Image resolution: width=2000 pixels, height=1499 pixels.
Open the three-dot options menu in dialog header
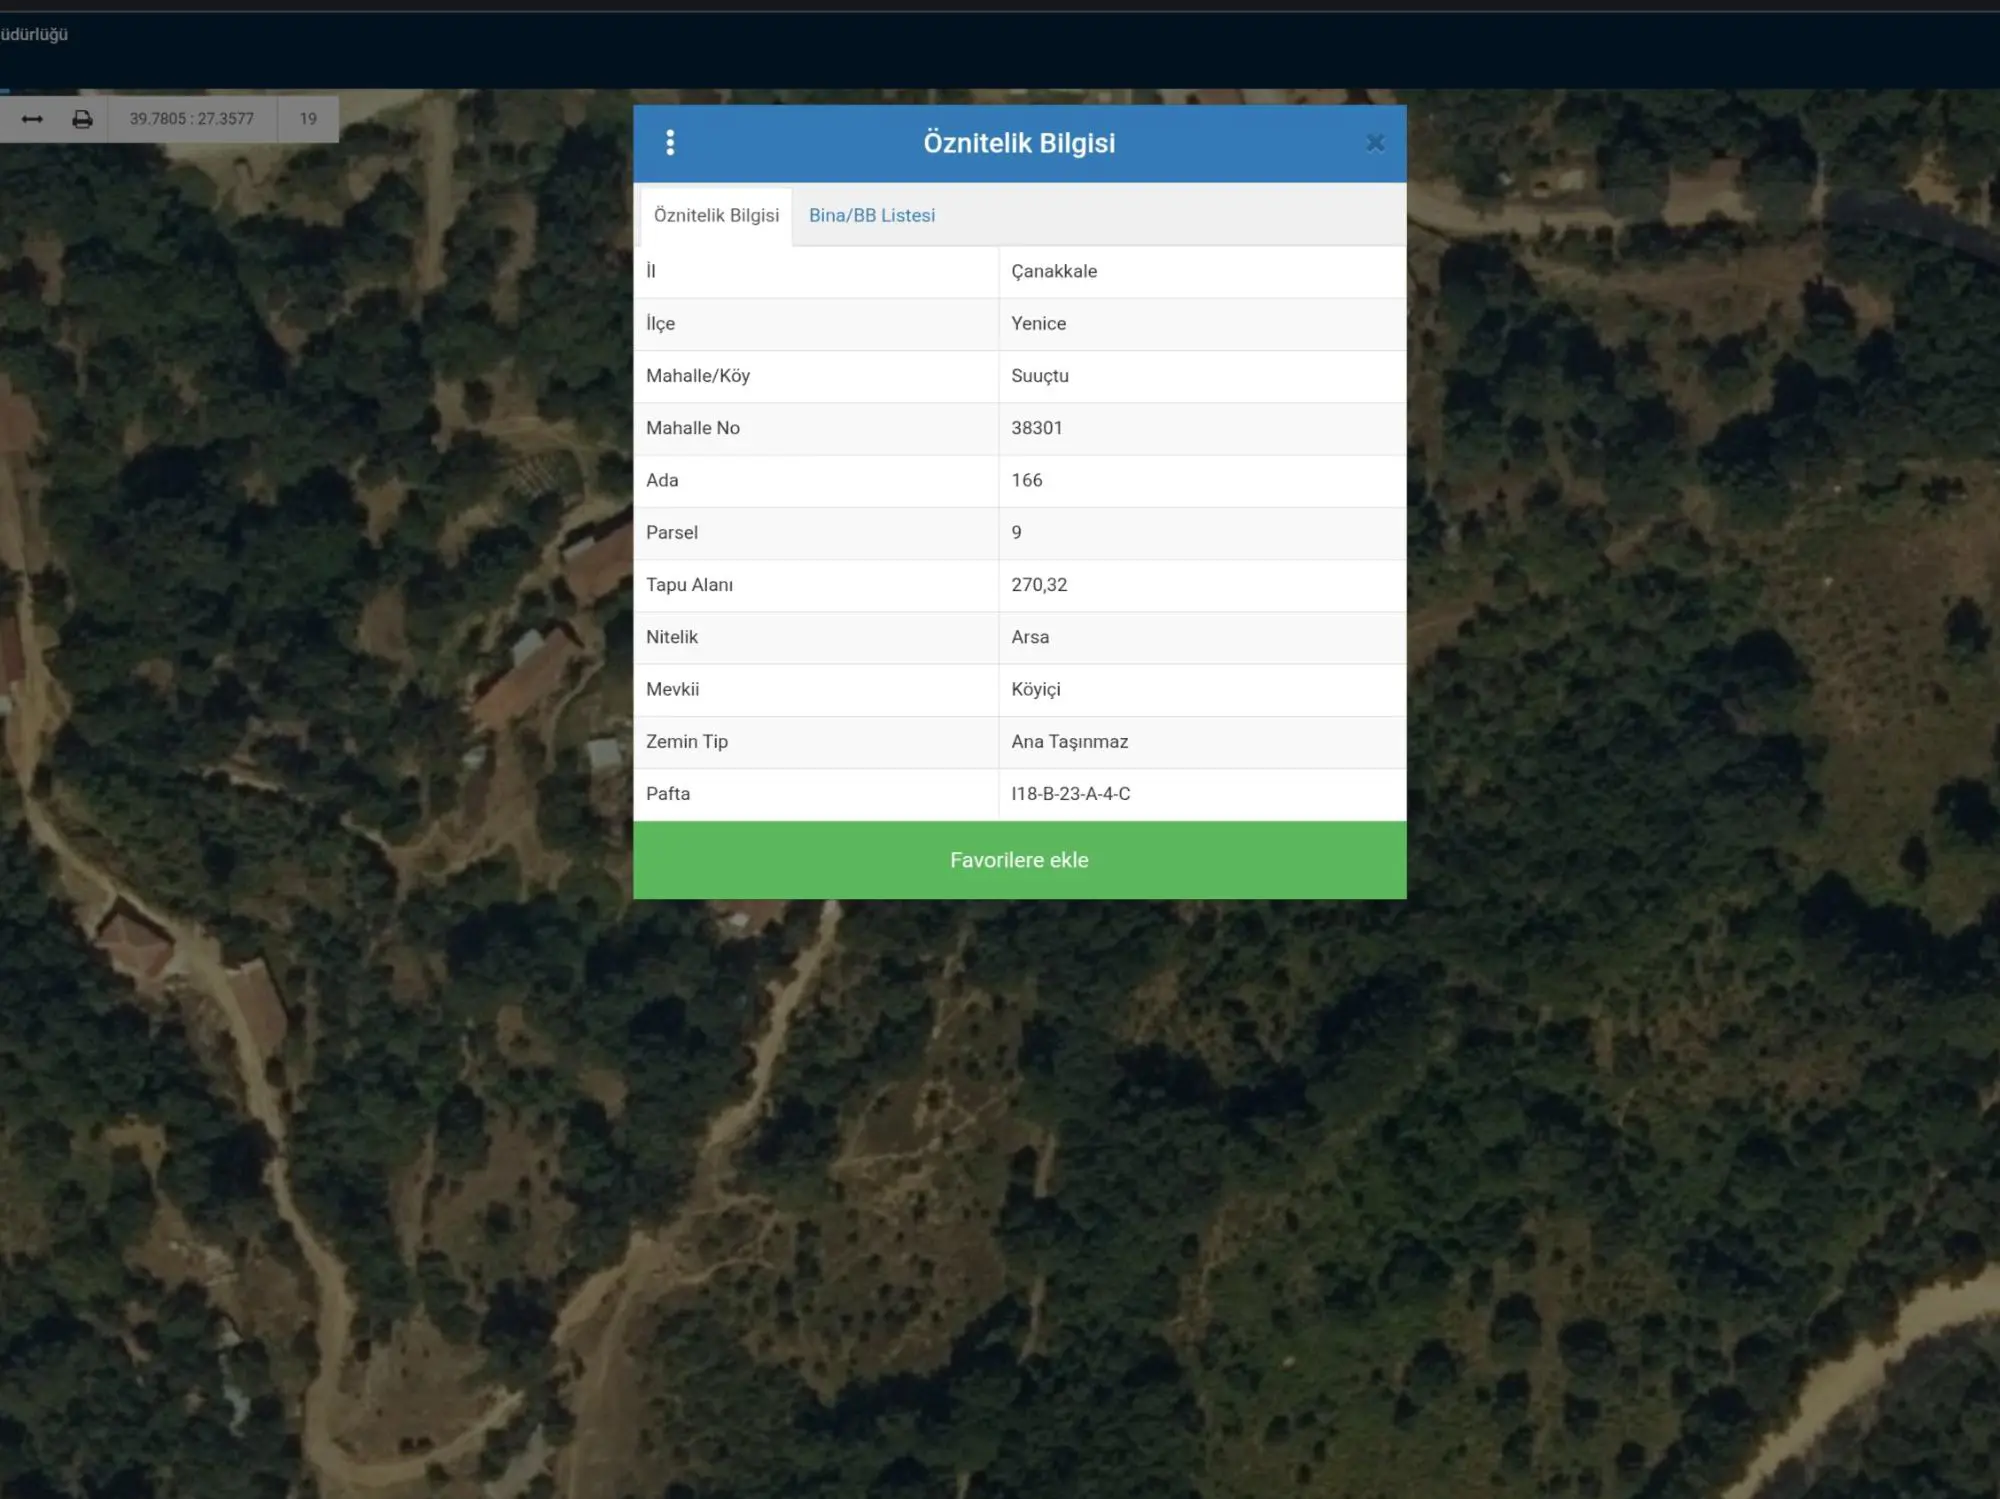[670, 143]
